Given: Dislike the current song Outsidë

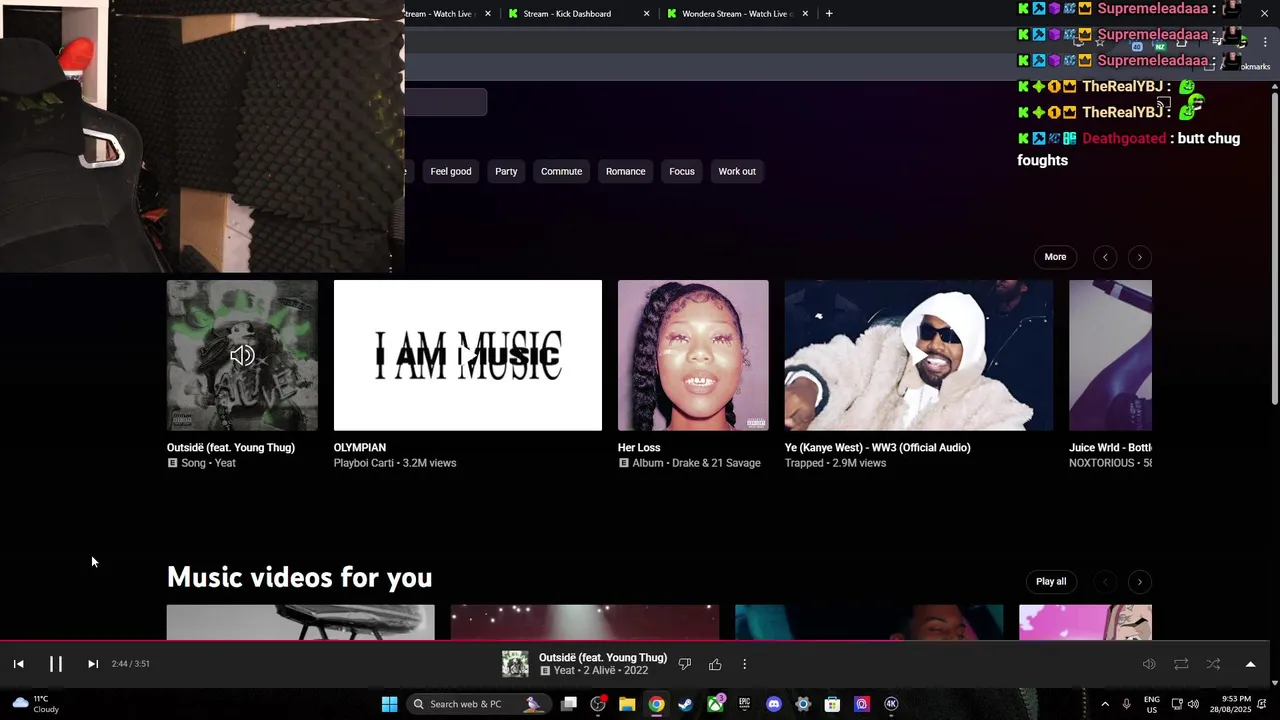Looking at the screenshot, I should point(685,664).
